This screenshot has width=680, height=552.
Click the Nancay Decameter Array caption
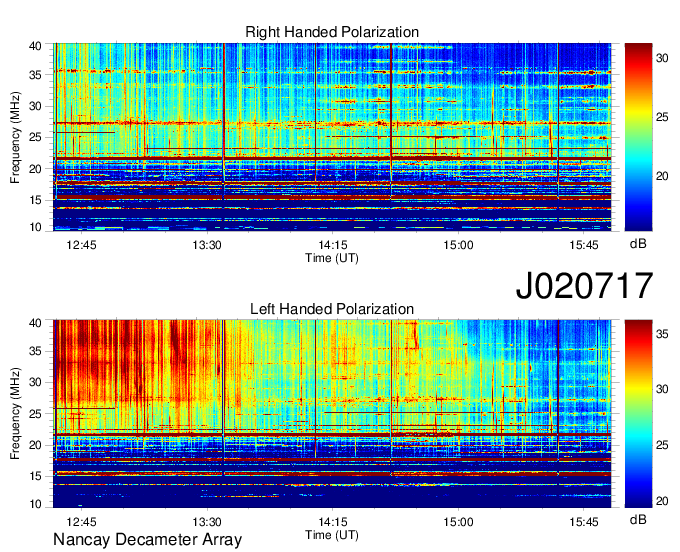point(147,539)
